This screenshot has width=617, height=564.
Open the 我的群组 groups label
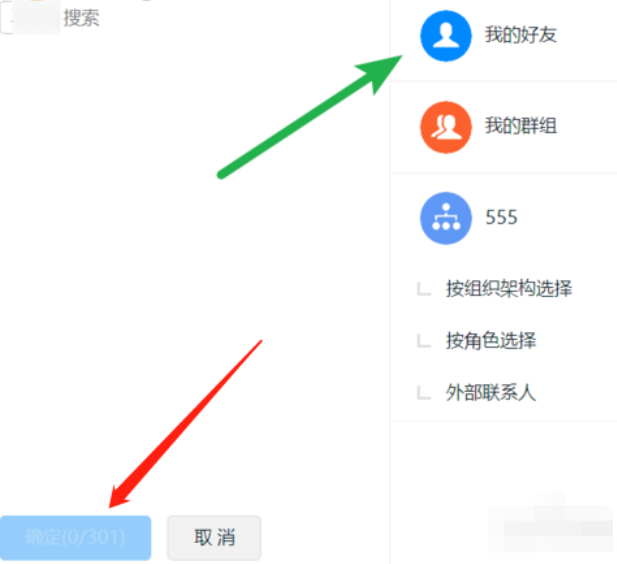coord(521,126)
